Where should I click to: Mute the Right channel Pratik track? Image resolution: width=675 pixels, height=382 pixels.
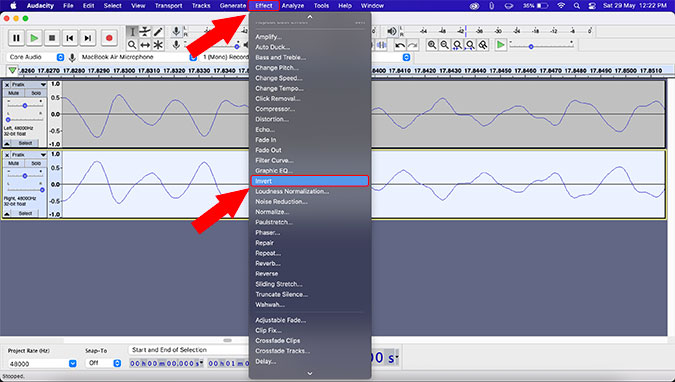tap(14, 163)
